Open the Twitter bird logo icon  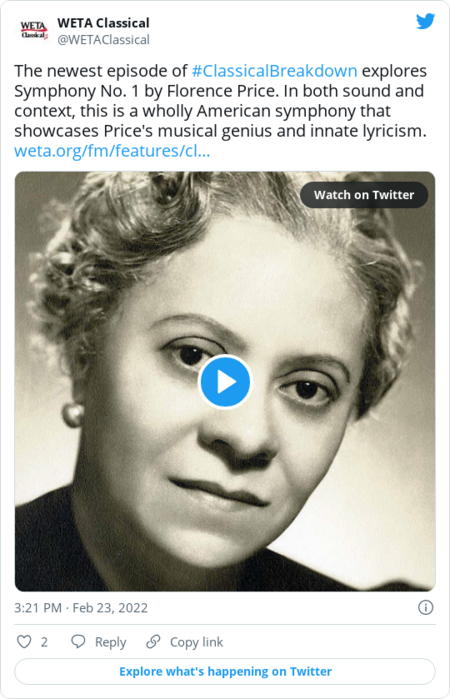click(x=425, y=21)
